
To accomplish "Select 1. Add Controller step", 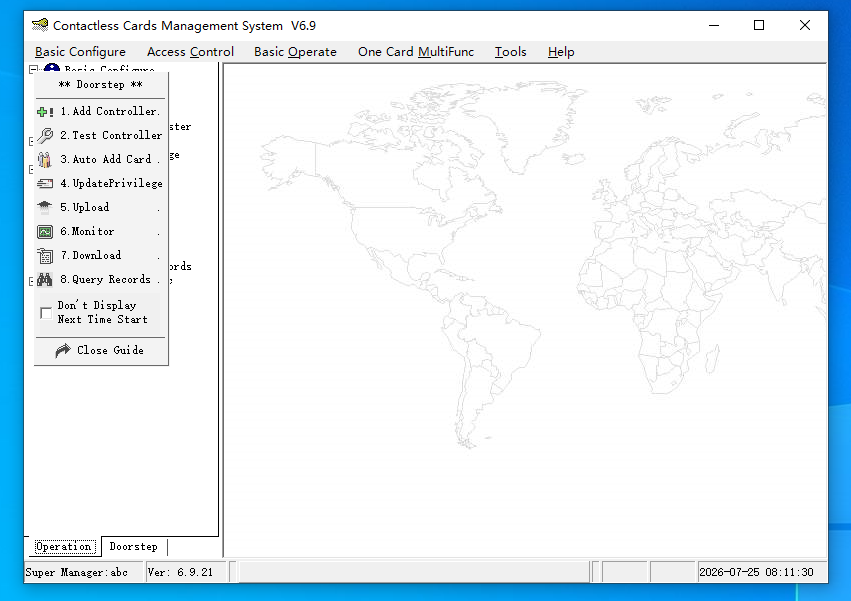I will [101, 112].
